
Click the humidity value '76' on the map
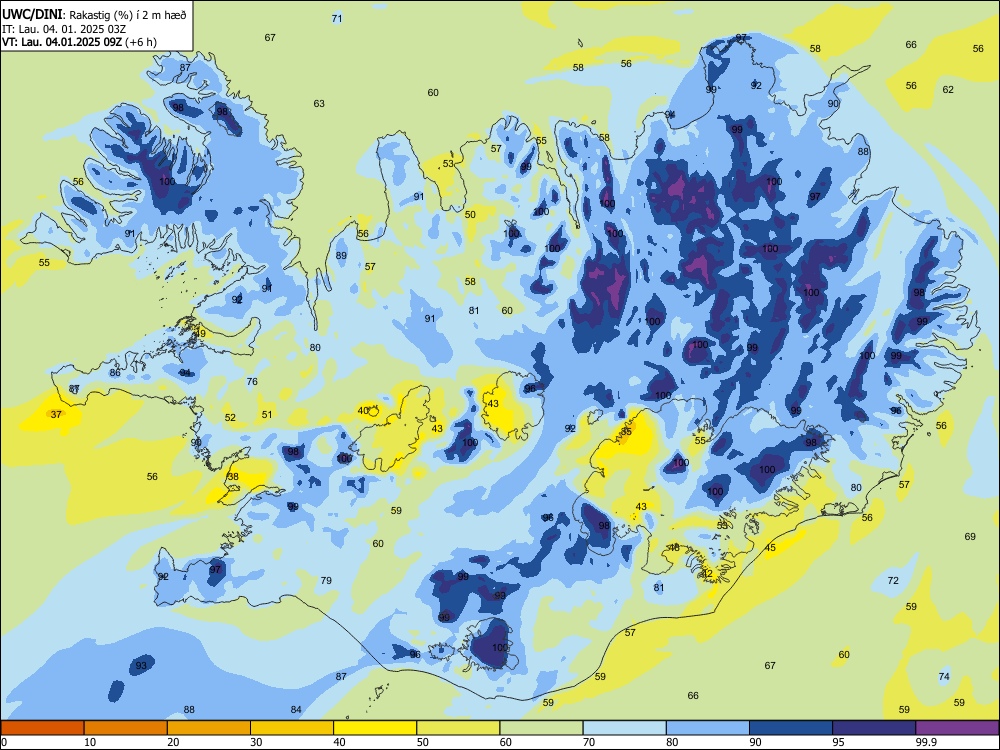[252, 381]
